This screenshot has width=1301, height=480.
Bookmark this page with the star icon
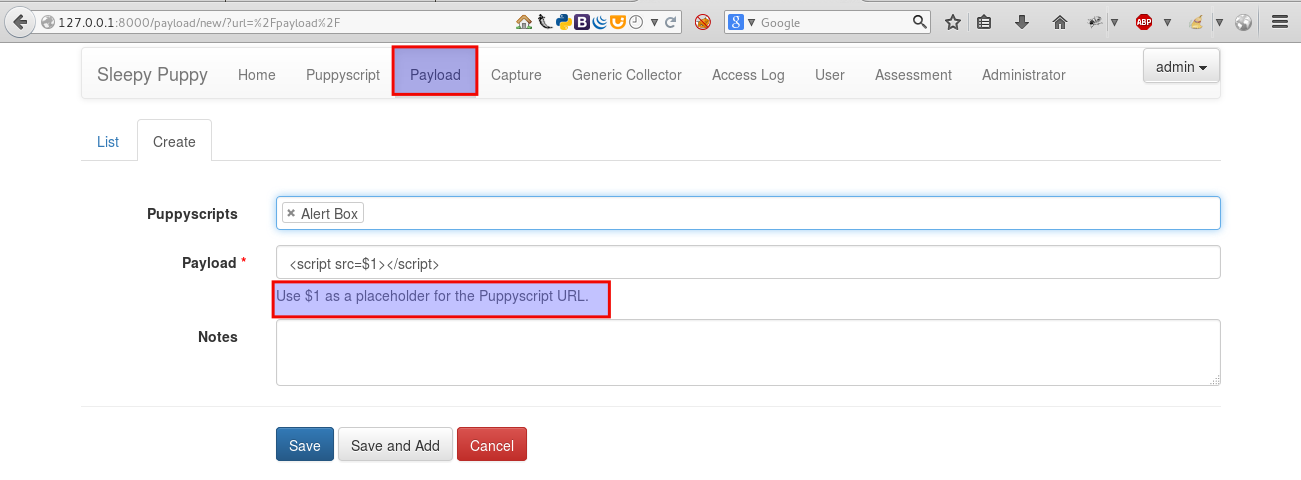[x=953, y=21]
